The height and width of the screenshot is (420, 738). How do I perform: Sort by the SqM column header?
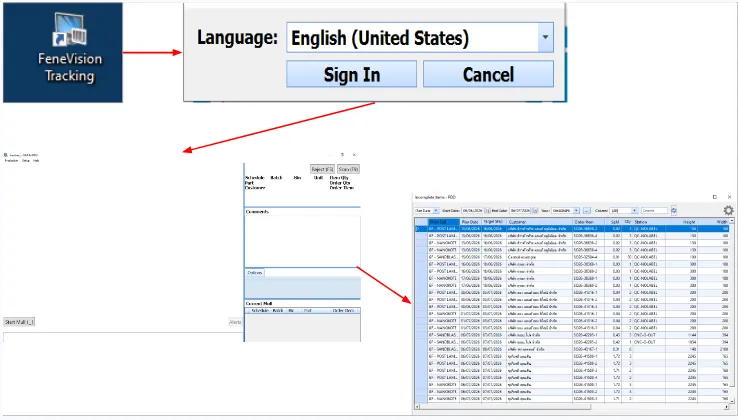tap(613, 222)
